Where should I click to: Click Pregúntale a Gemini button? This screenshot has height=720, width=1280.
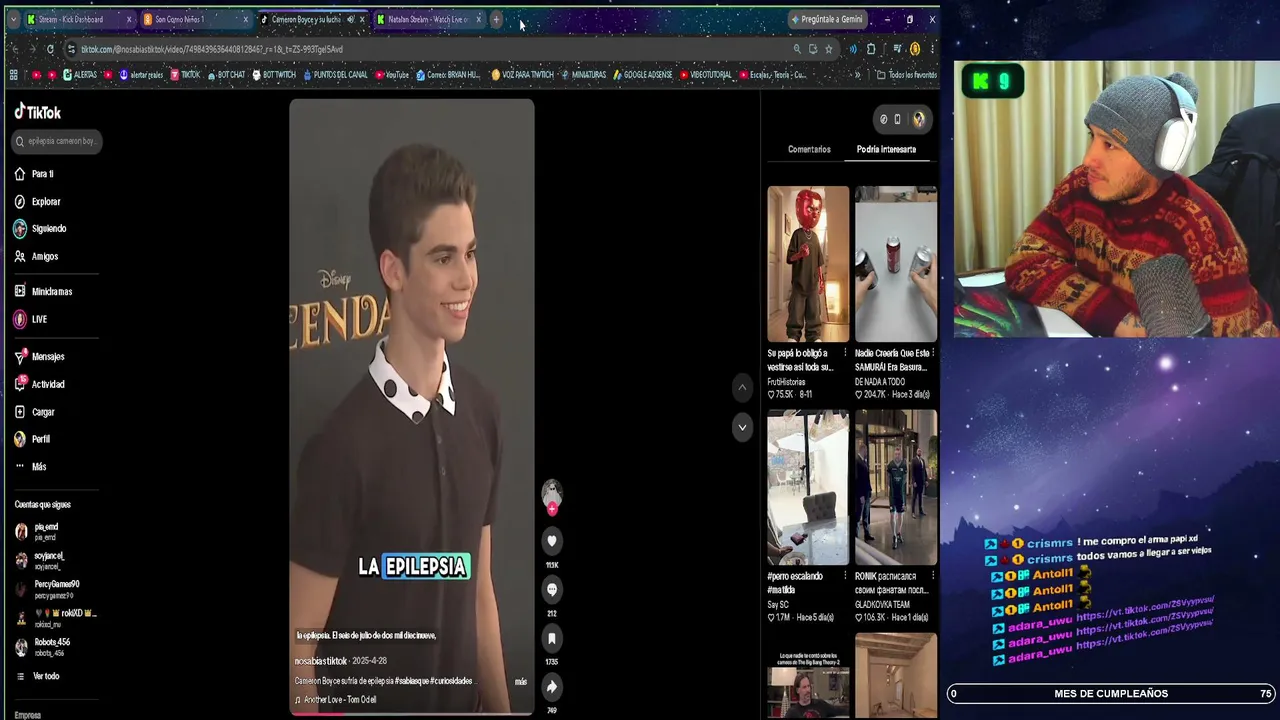[826, 19]
